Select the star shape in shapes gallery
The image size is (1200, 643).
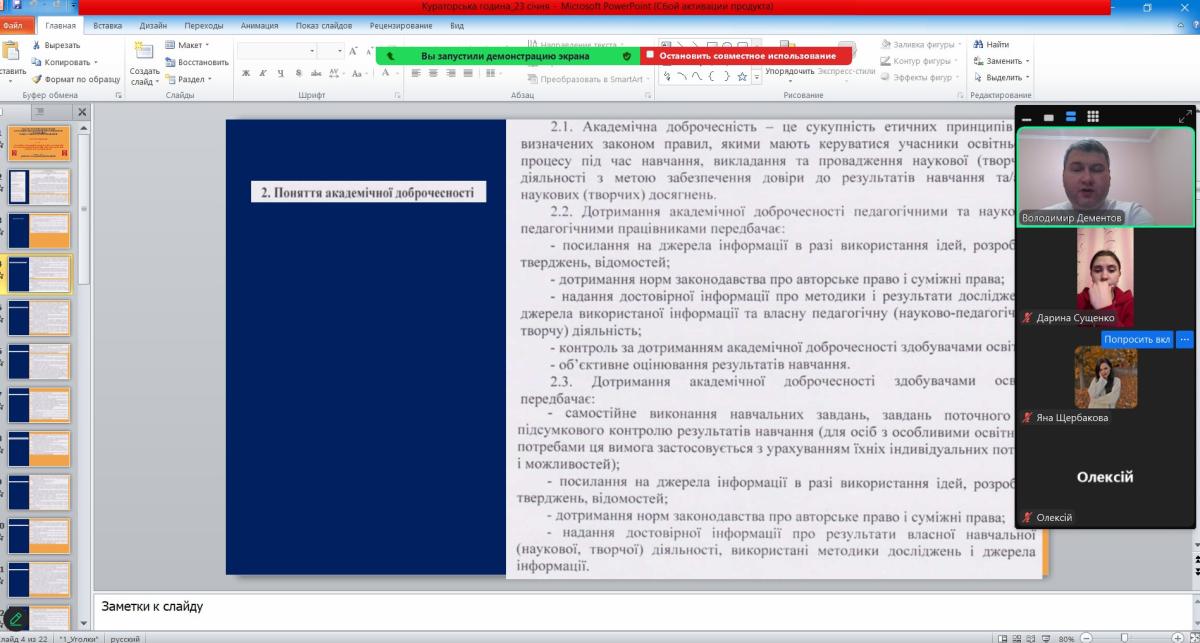pyautogui.click(x=741, y=76)
